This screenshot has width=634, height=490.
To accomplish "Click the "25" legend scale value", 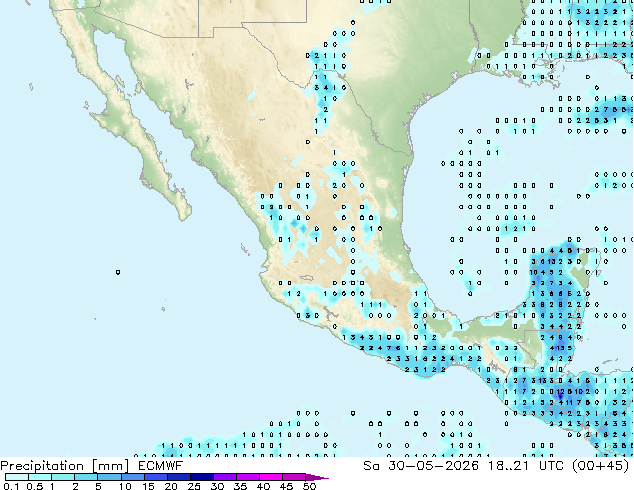I will (194, 486).
